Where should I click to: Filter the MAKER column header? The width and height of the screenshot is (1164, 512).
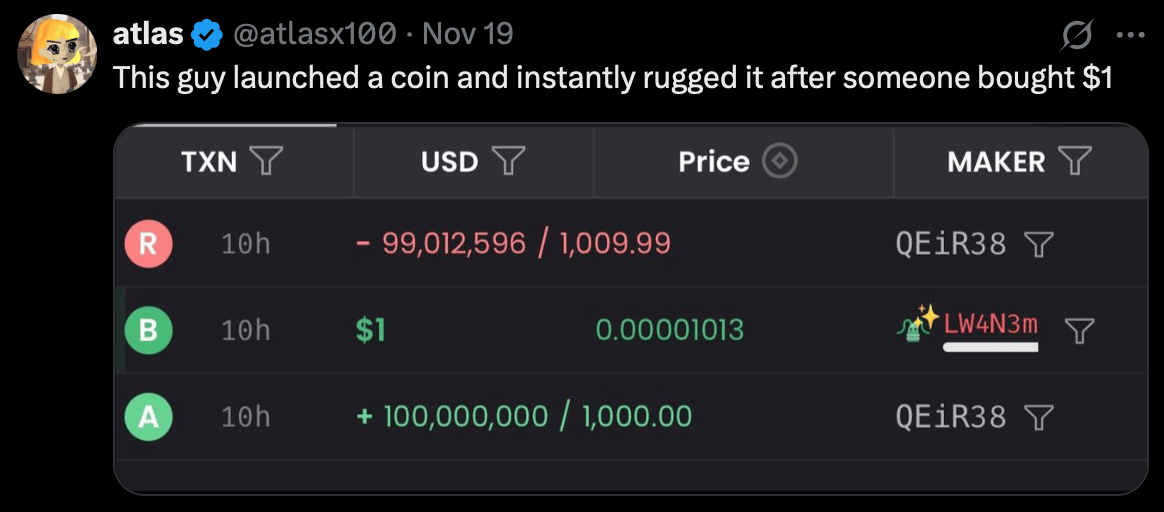click(1075, 160)
